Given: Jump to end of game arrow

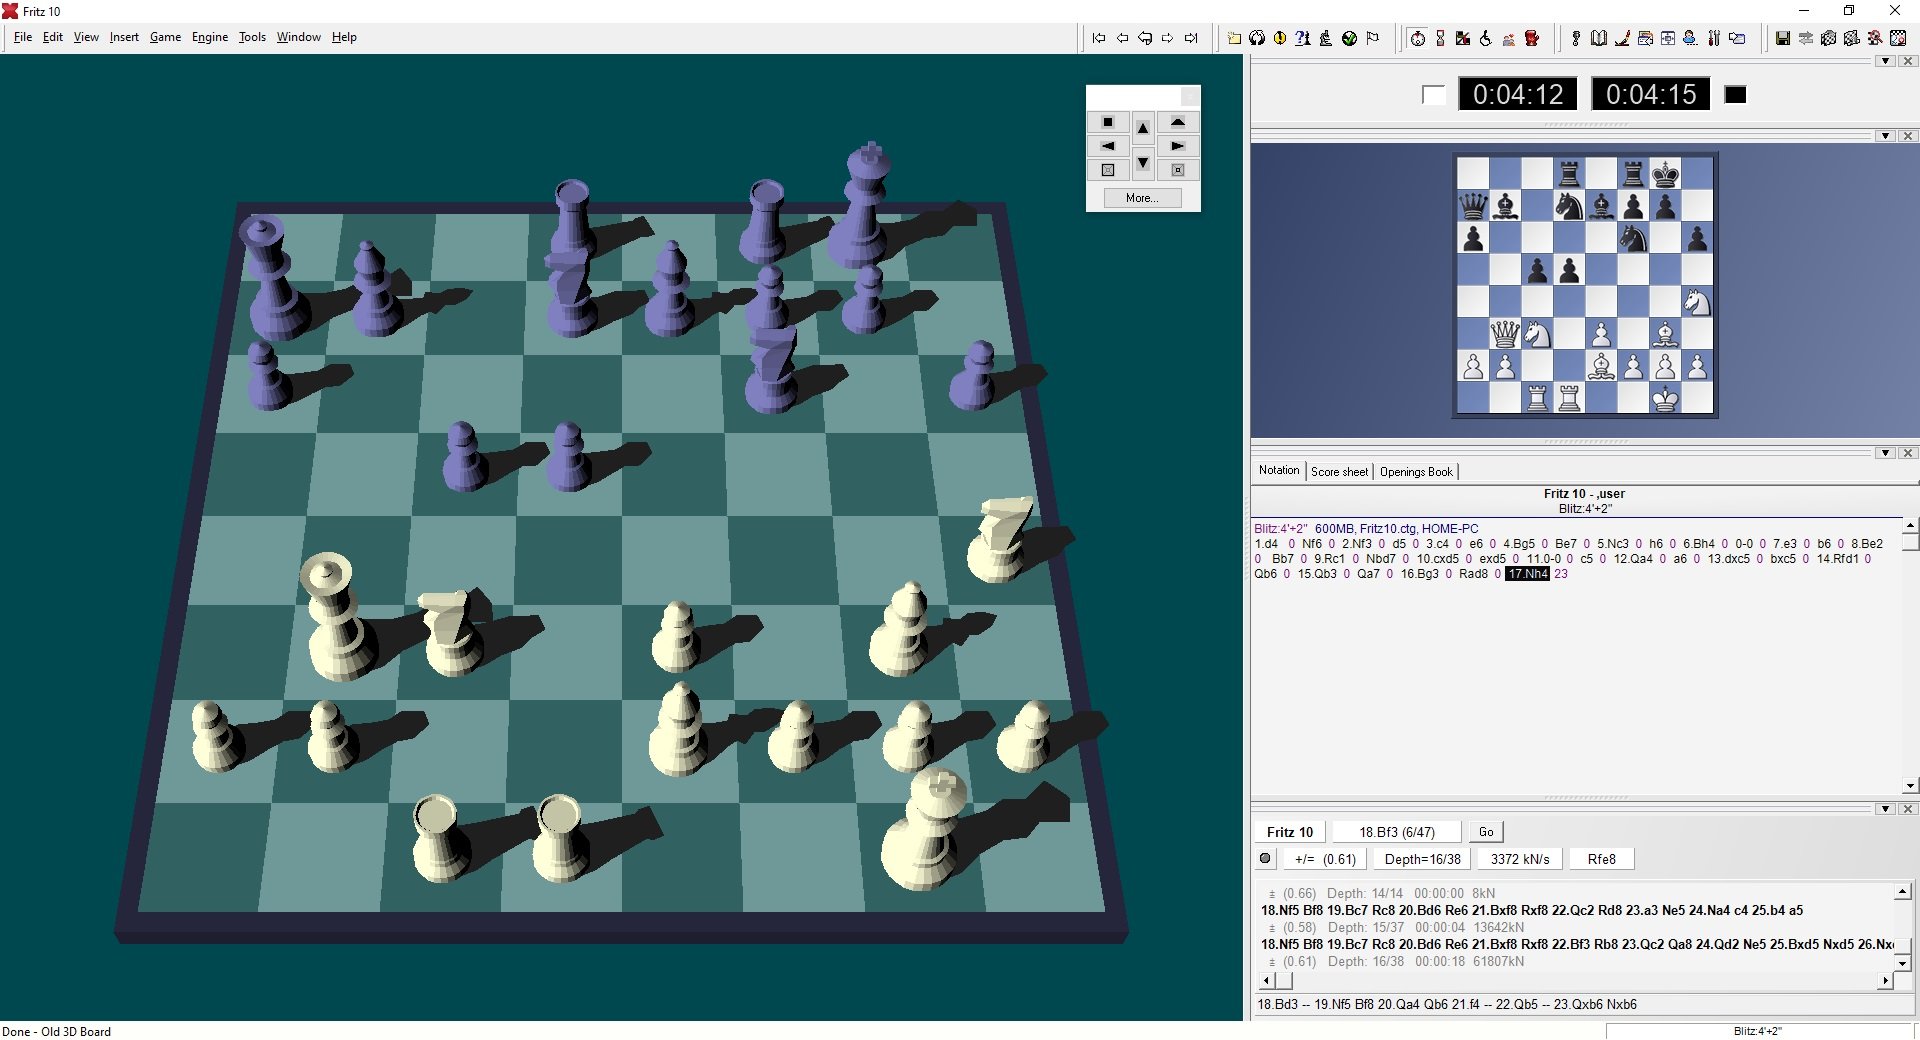Looking at the screenshot, I should [x=1191, y=38].
